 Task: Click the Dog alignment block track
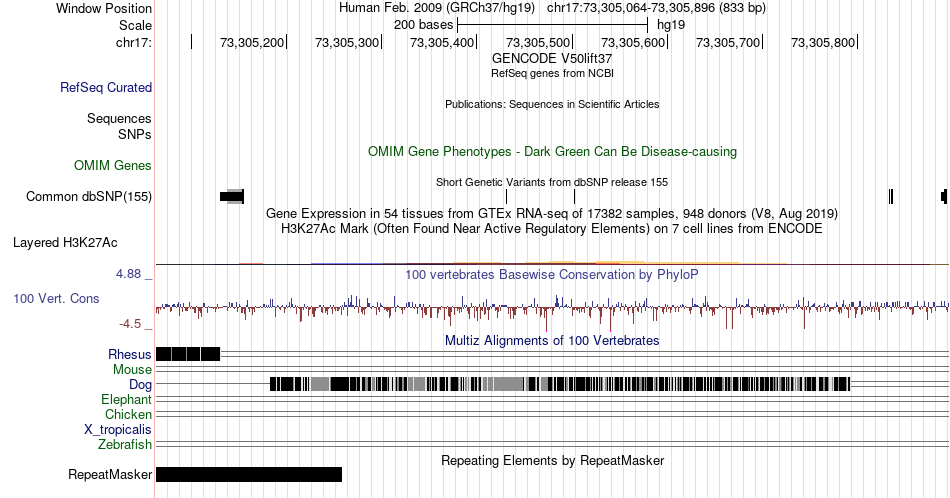[560, 383]
